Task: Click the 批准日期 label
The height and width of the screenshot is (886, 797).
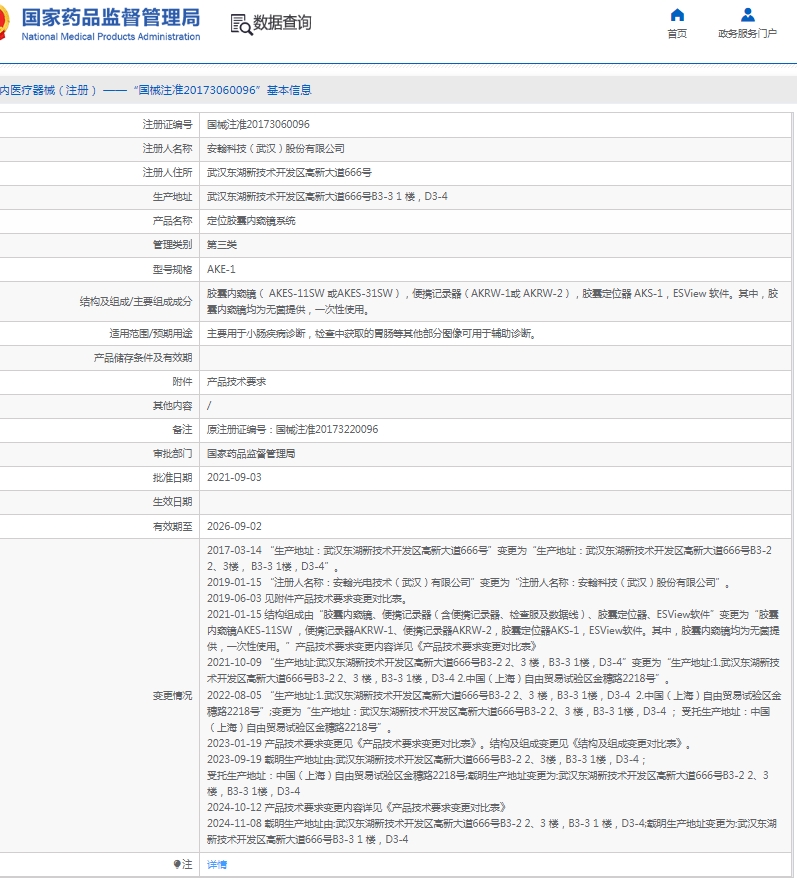Action: coord(172,477)
